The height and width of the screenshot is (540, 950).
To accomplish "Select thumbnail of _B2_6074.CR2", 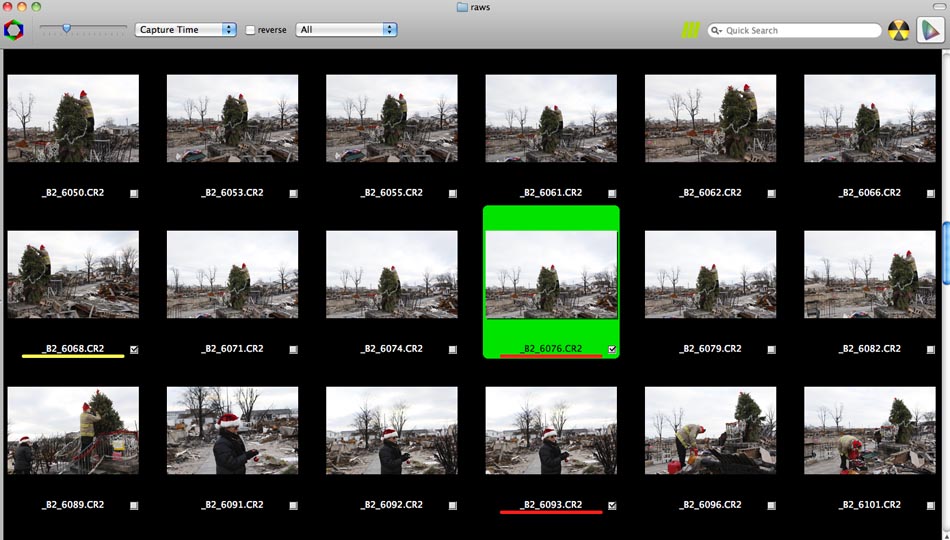I will [x=392, y=274].
